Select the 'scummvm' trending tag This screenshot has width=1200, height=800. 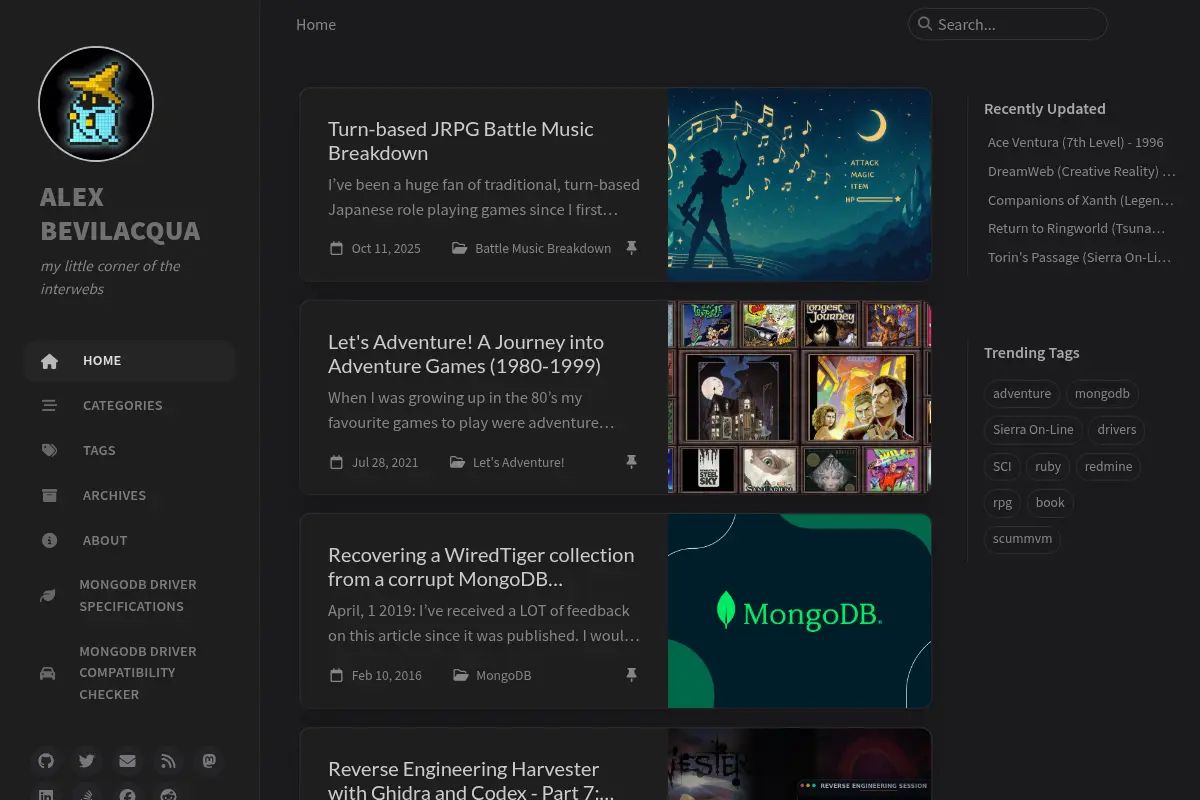pos(1022,539)
